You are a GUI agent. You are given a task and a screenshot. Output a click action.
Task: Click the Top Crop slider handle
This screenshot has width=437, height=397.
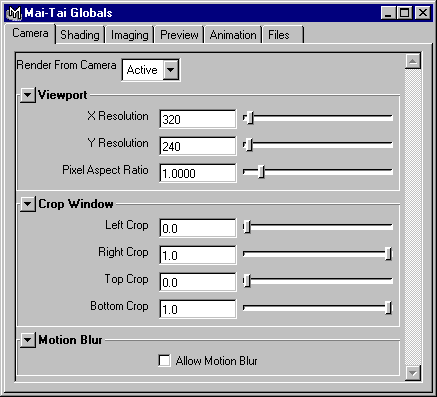(247, 281)
